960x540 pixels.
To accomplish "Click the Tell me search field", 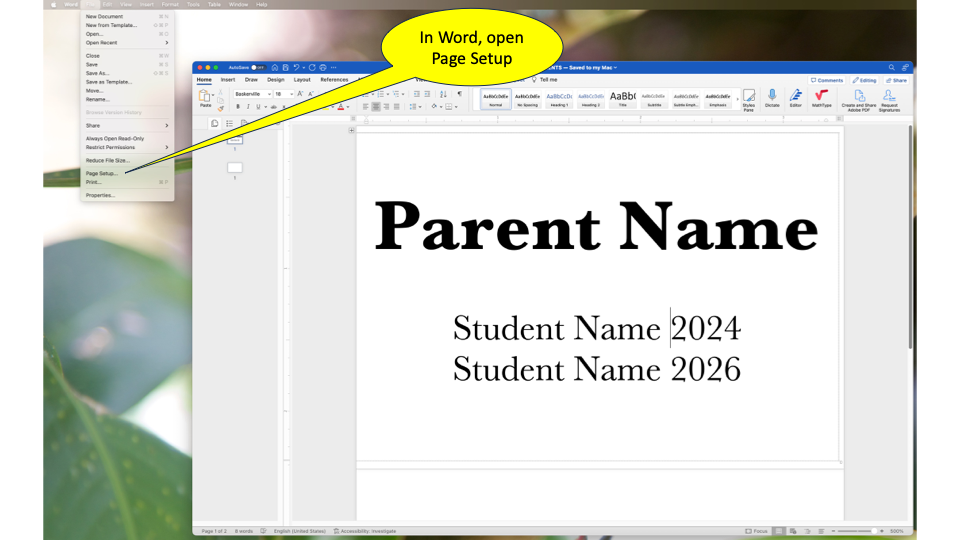I will click(x=544, y=80).
